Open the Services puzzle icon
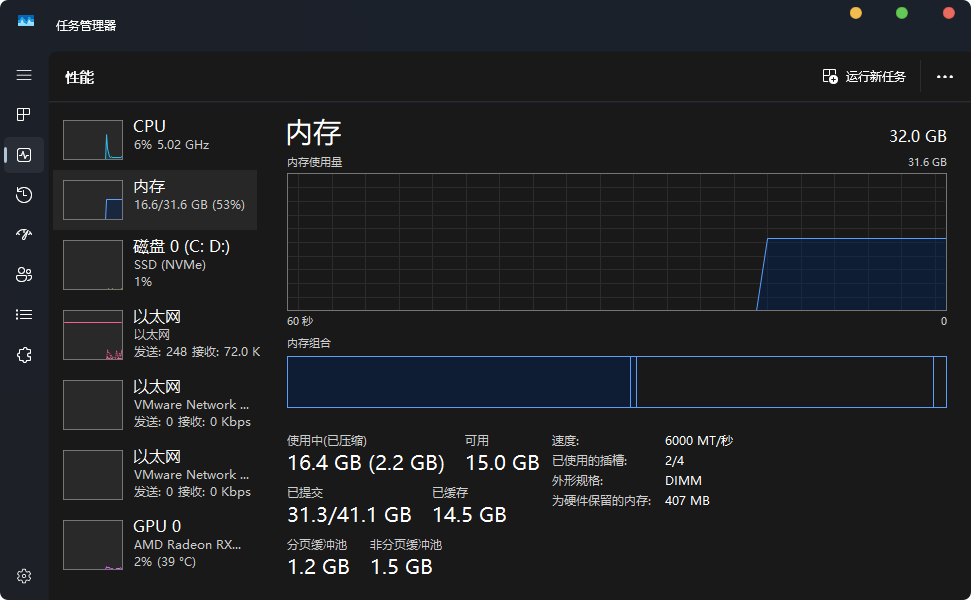This screenshot has width=971, height=600. (x=24, y=355)
